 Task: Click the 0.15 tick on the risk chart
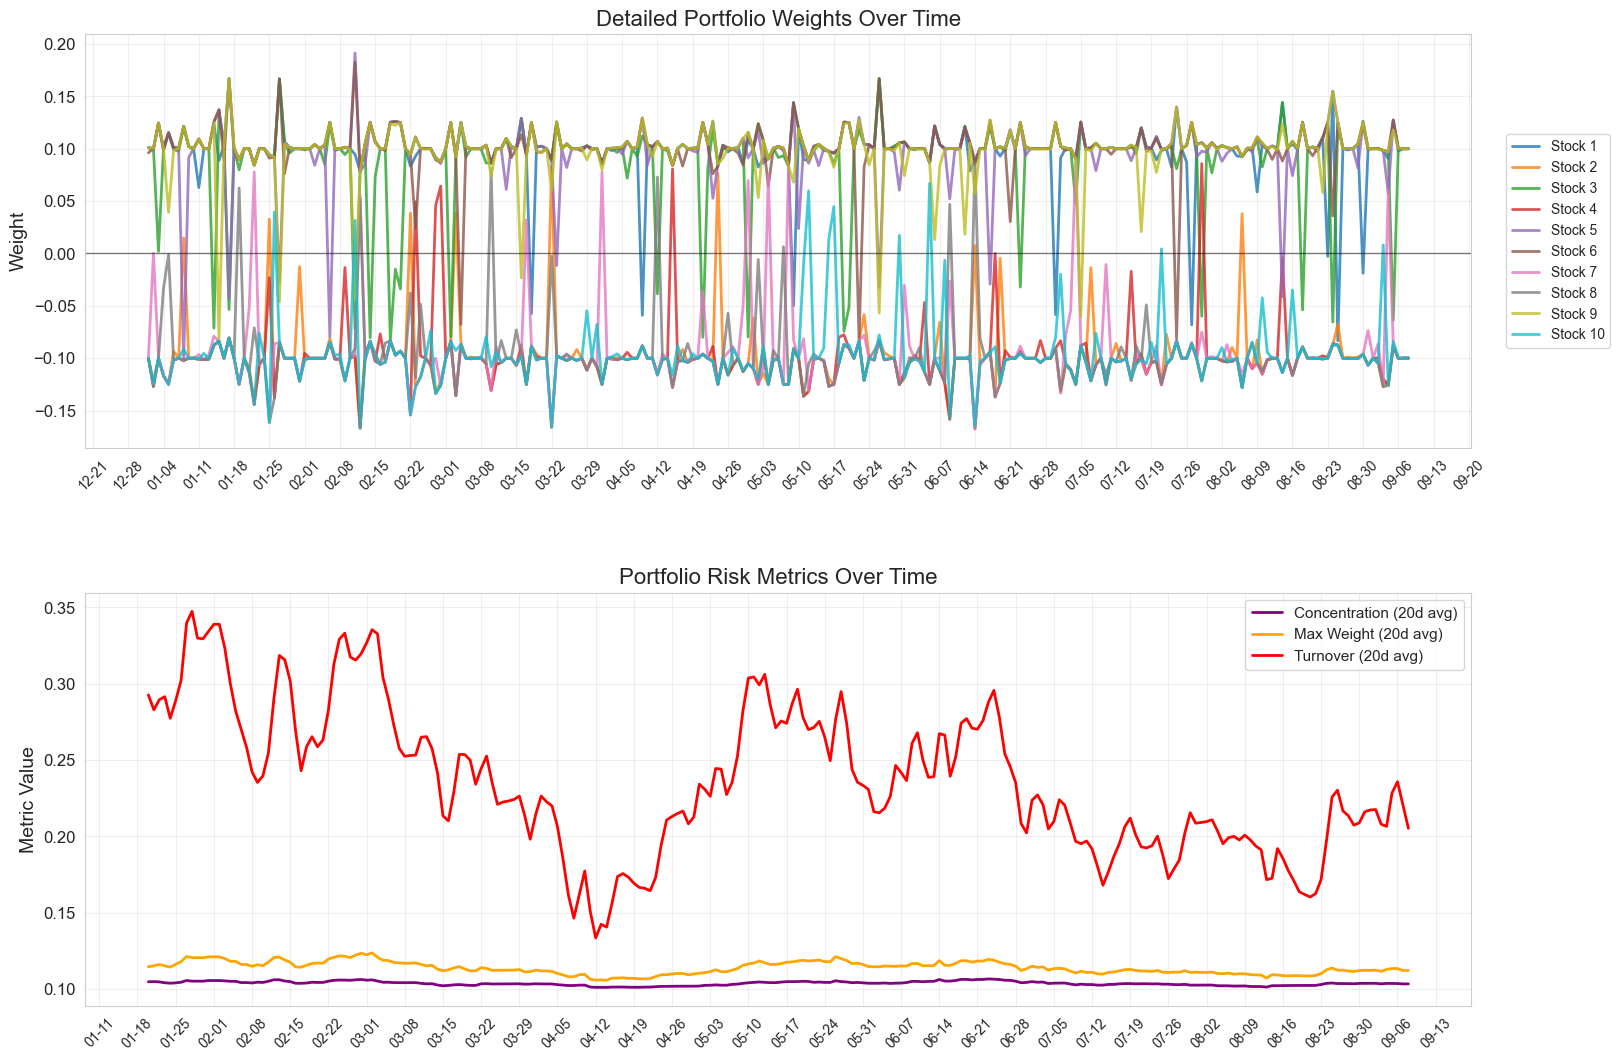point(59,914)
